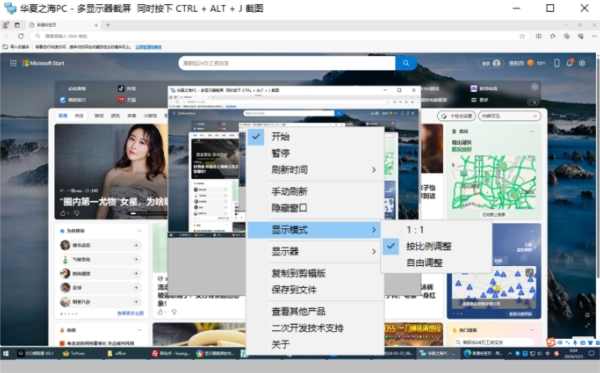Switch to the Edge 新建标签页 taskbar item
The height and width of the screenshot is (373, 600).
483,353
